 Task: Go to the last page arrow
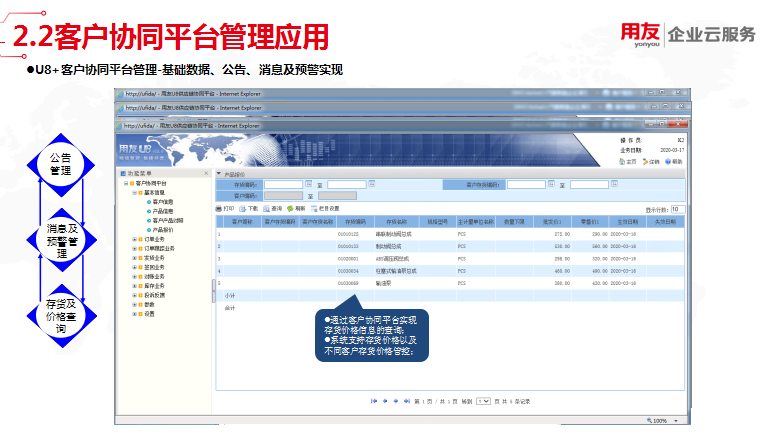[406, 401]
